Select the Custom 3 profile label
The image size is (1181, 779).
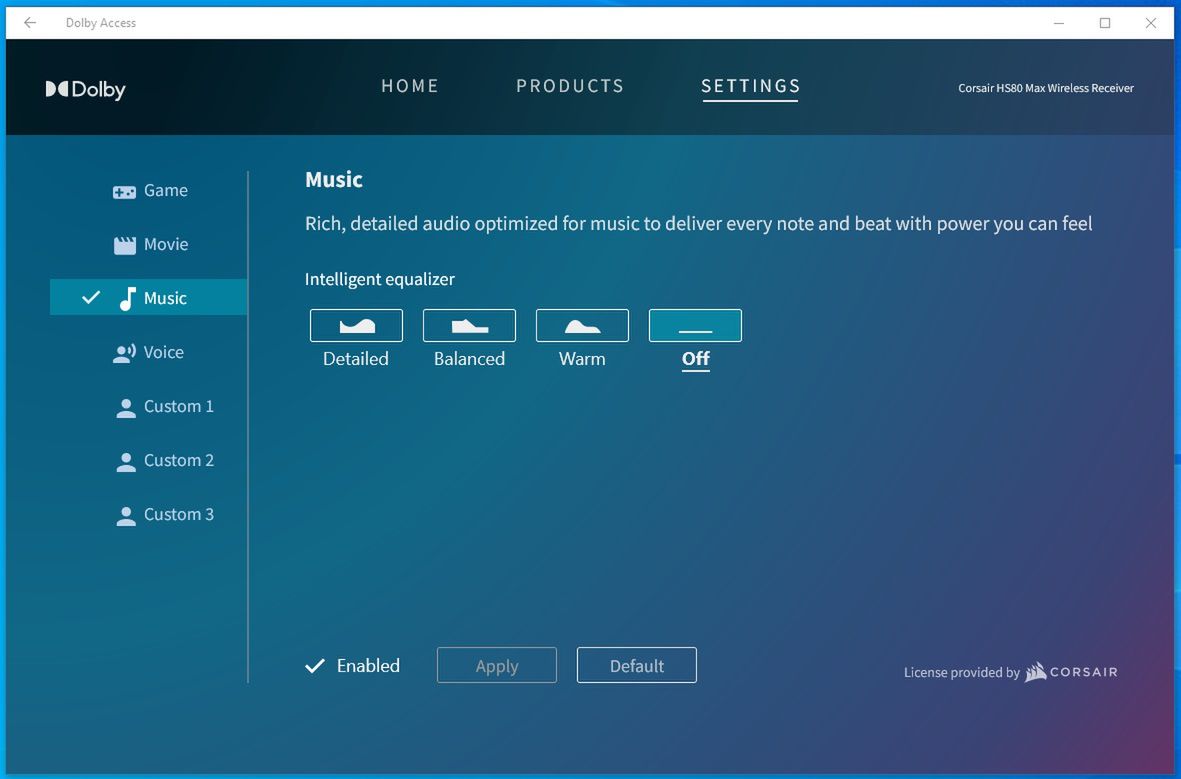click(x=179, y=515)
